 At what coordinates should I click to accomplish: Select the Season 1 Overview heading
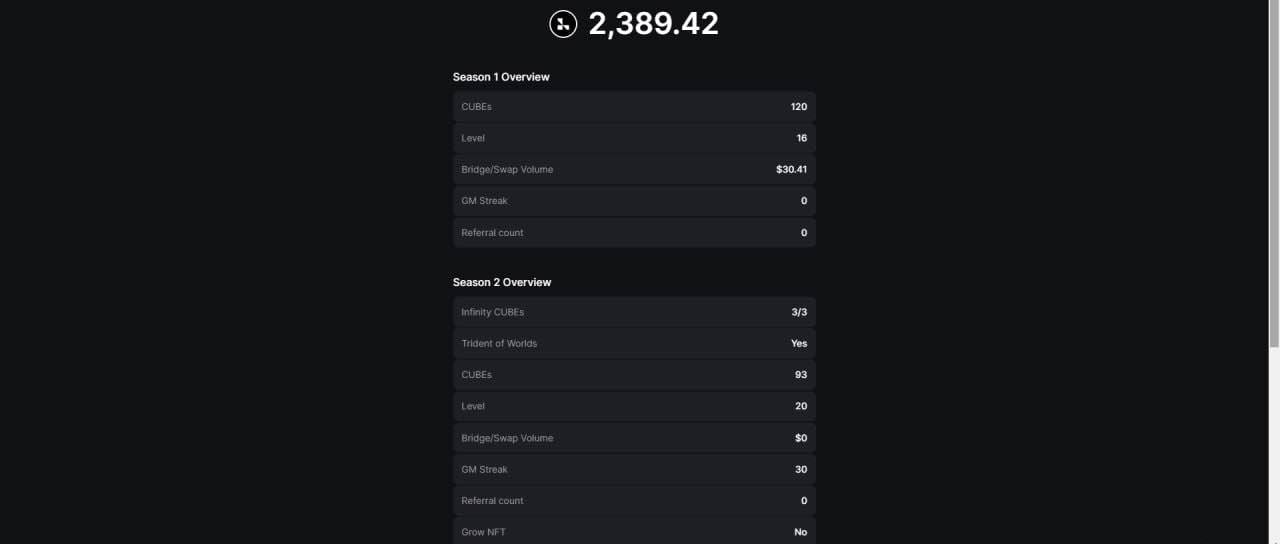[x=501, y=77]
